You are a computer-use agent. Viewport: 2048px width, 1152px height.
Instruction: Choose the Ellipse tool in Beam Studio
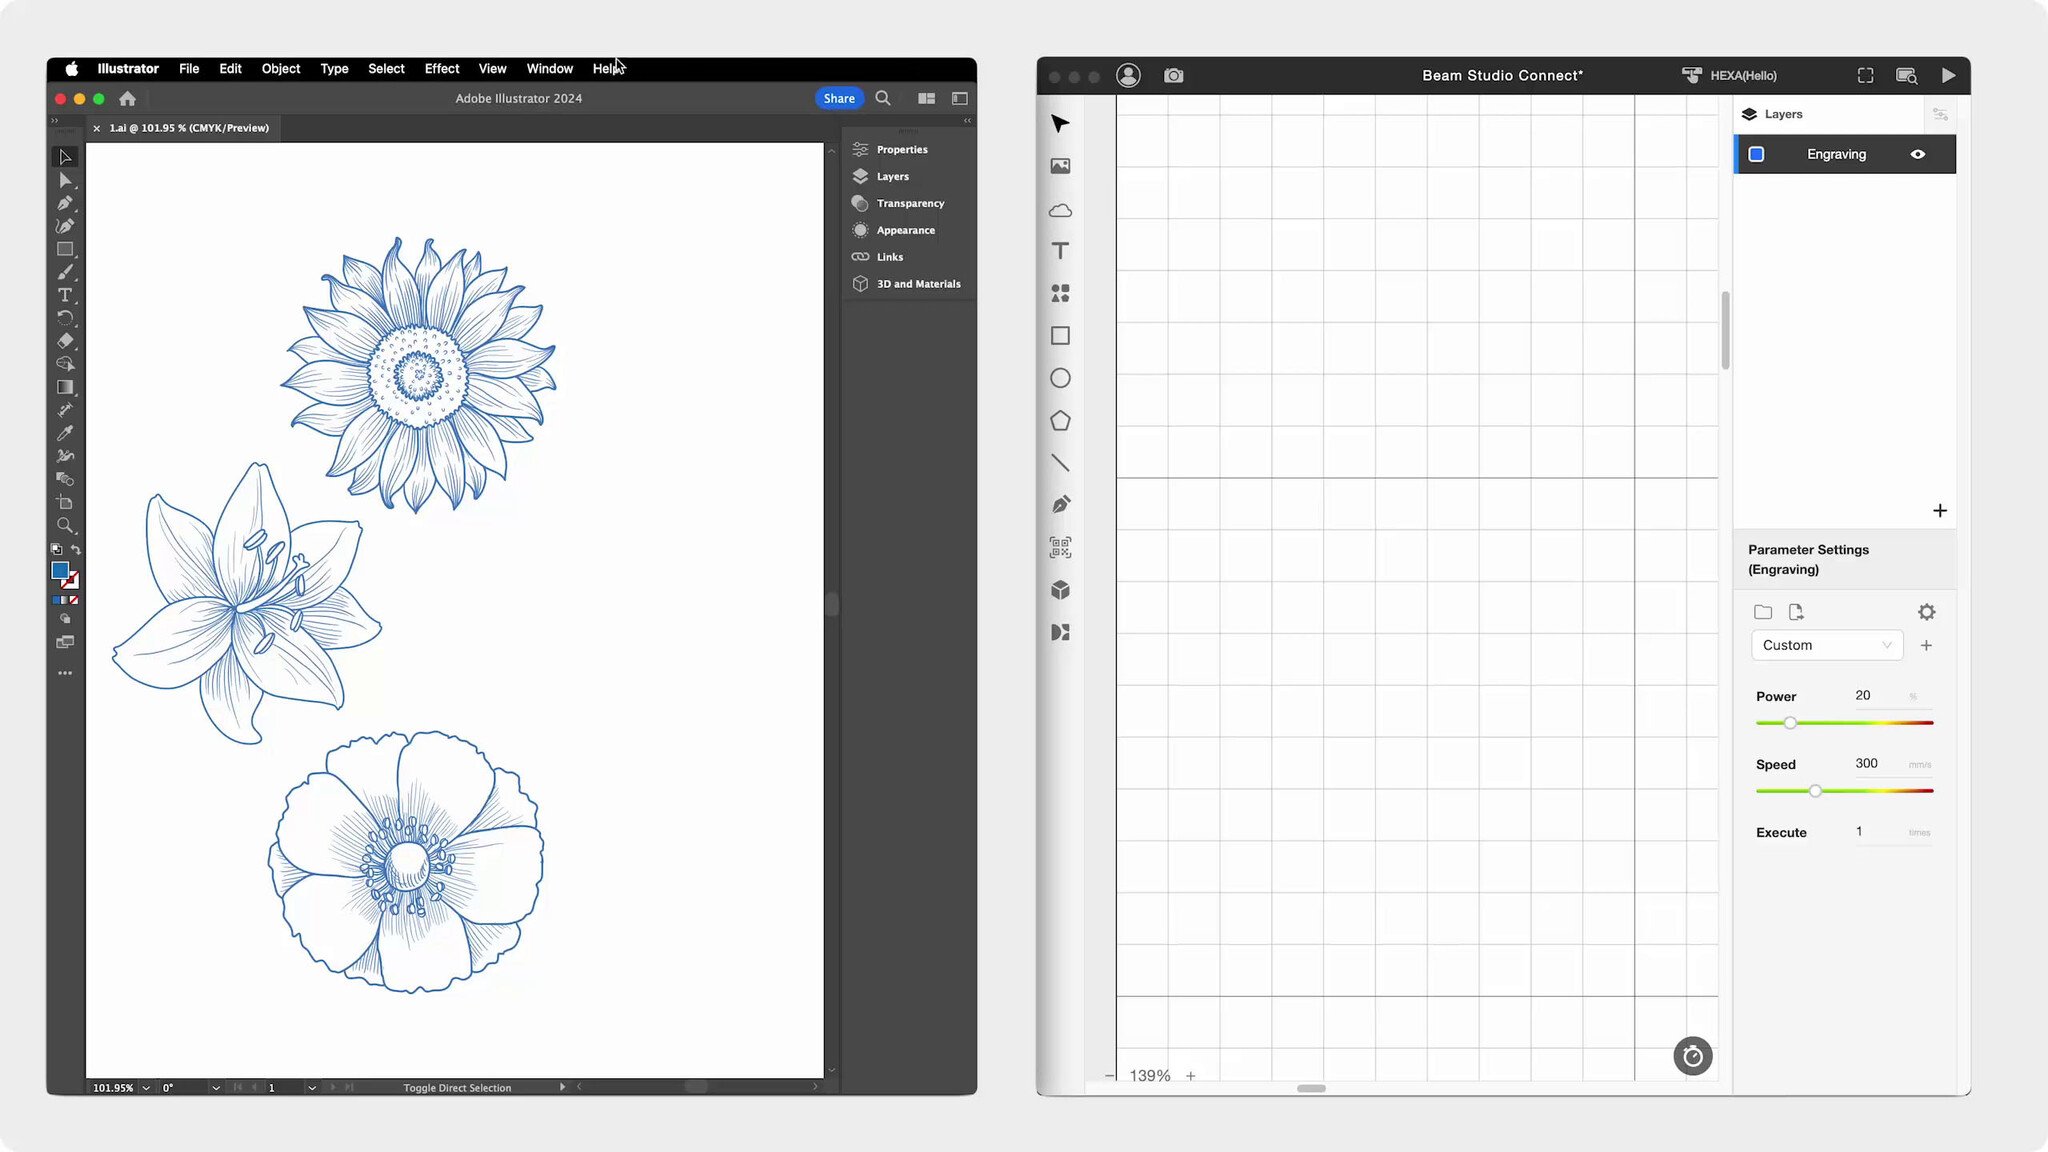pos(1060,378)
